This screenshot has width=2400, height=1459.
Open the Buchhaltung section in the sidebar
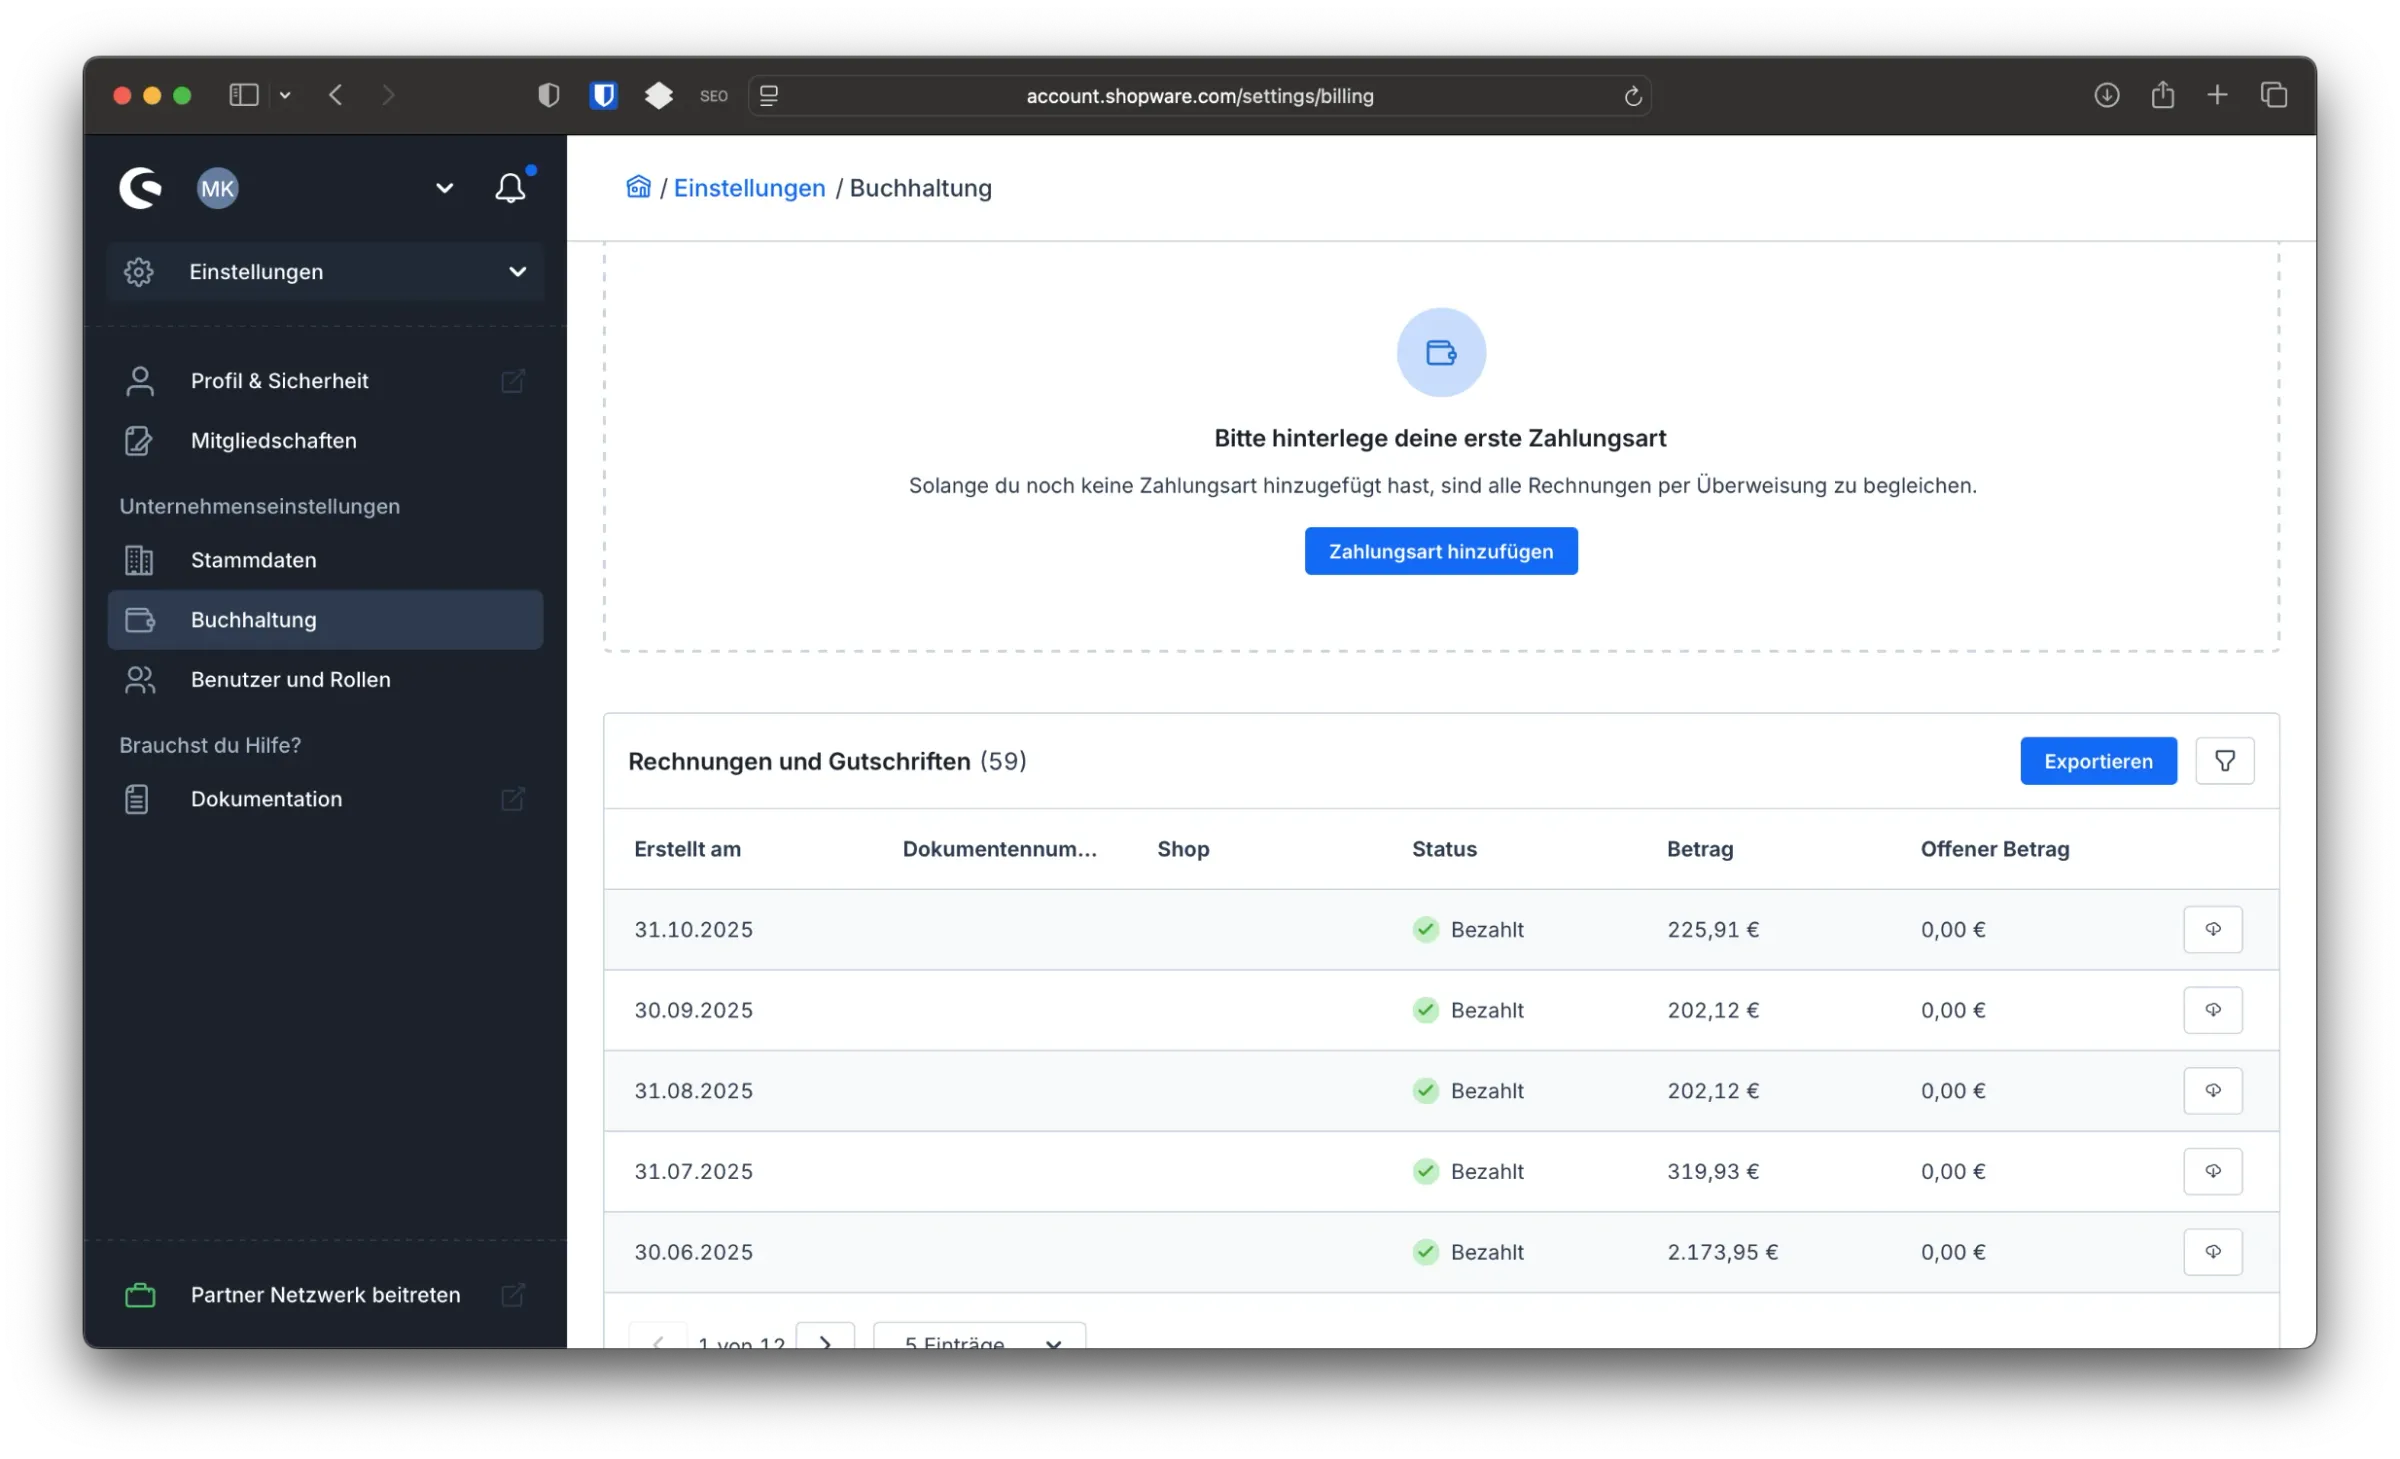[251, 620]
